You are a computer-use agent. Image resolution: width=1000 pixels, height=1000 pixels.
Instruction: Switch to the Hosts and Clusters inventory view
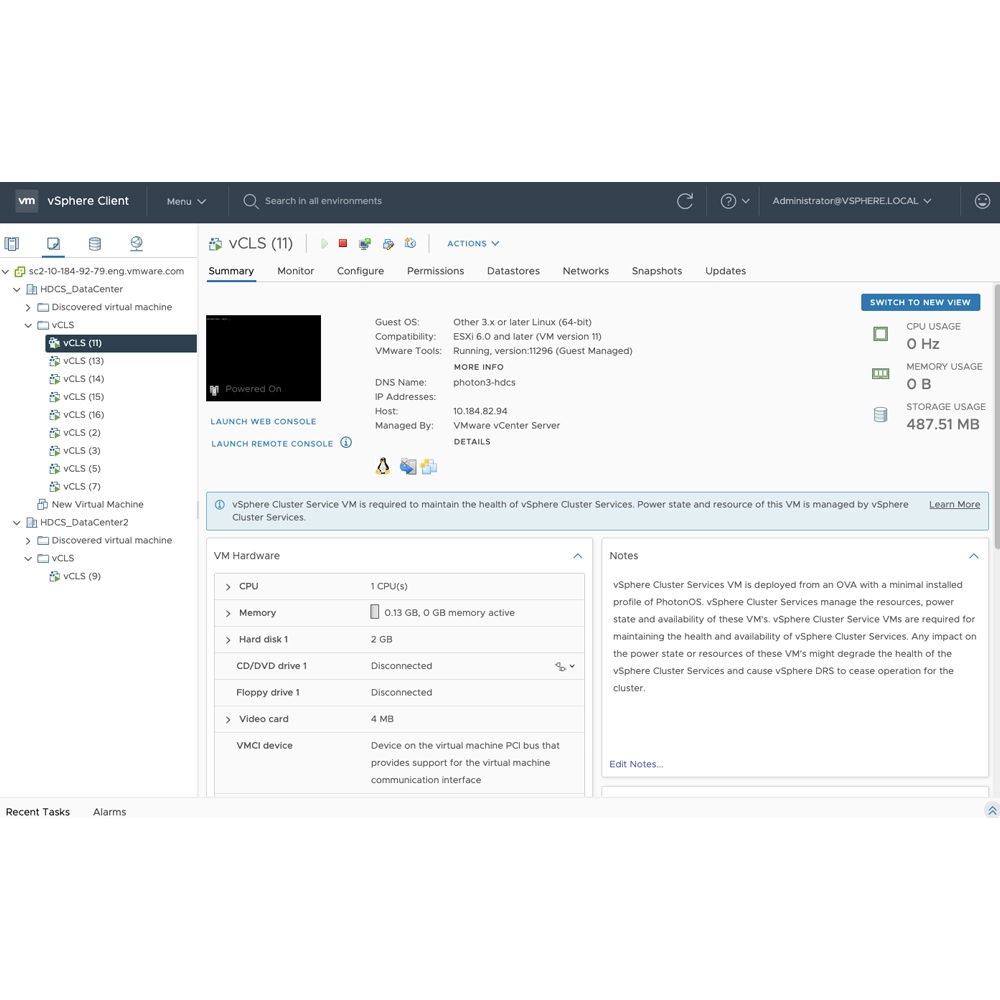12,243
